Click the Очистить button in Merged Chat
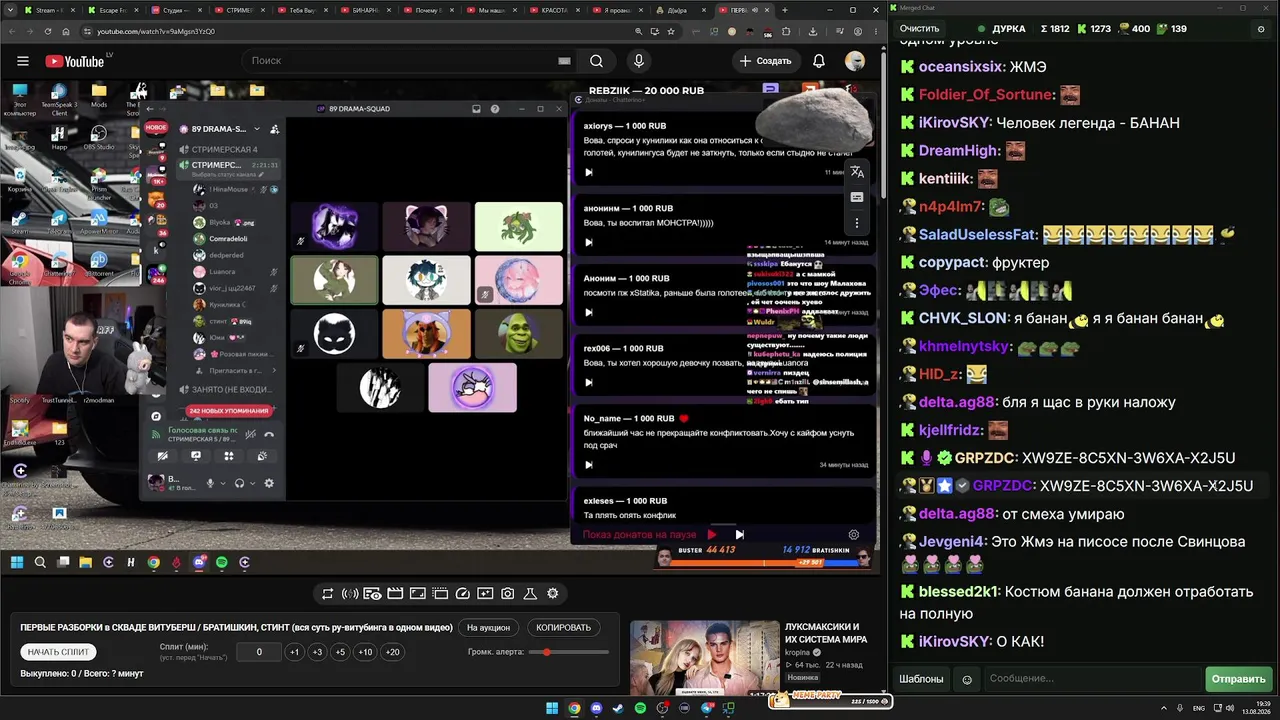The width and height of the screenshot is (1280, 720). (x=919, y=29)
